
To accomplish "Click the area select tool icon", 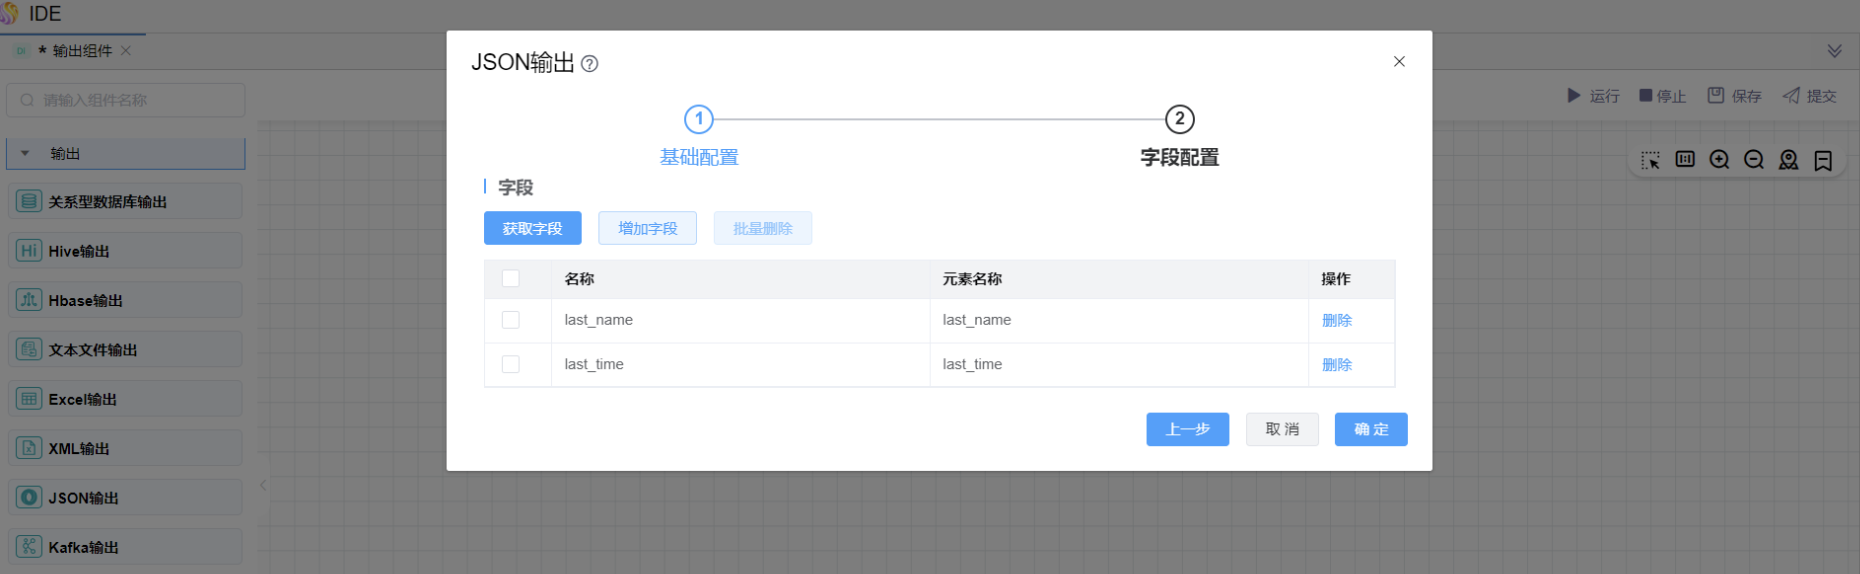I will point(1650,160).
